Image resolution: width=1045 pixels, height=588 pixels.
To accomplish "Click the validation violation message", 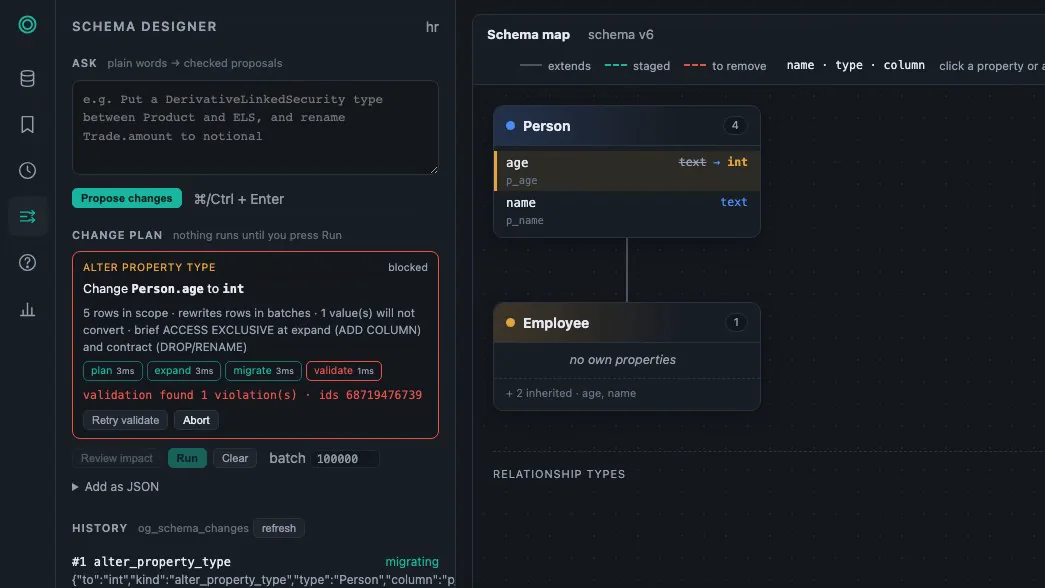I will [x=253, y=395].
